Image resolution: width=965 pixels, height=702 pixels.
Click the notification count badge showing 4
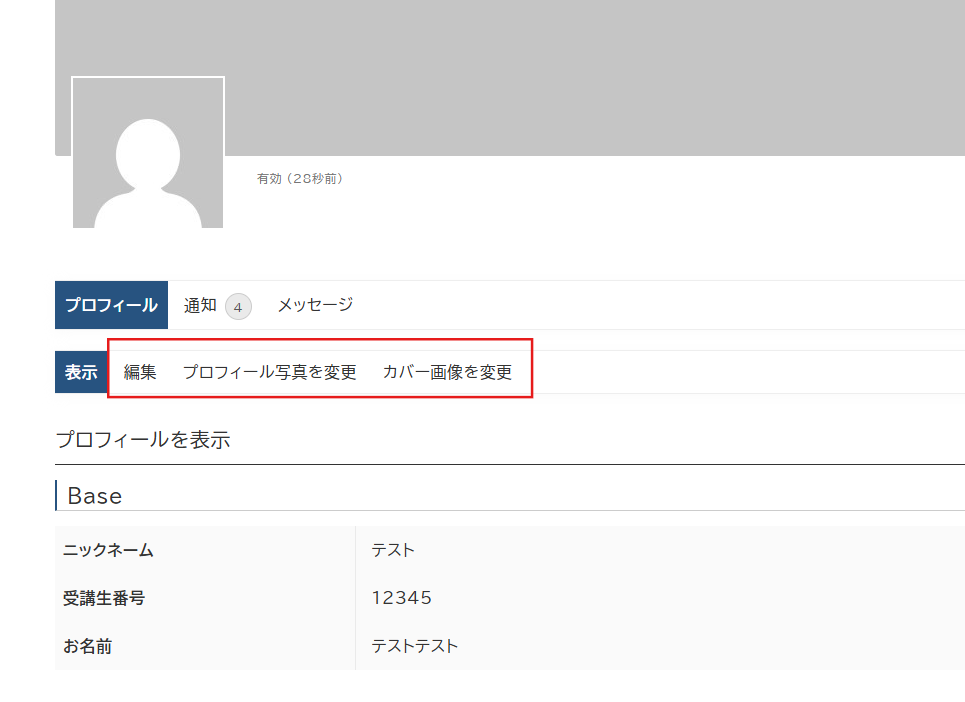pyautogui.click(x=238, y=306)
